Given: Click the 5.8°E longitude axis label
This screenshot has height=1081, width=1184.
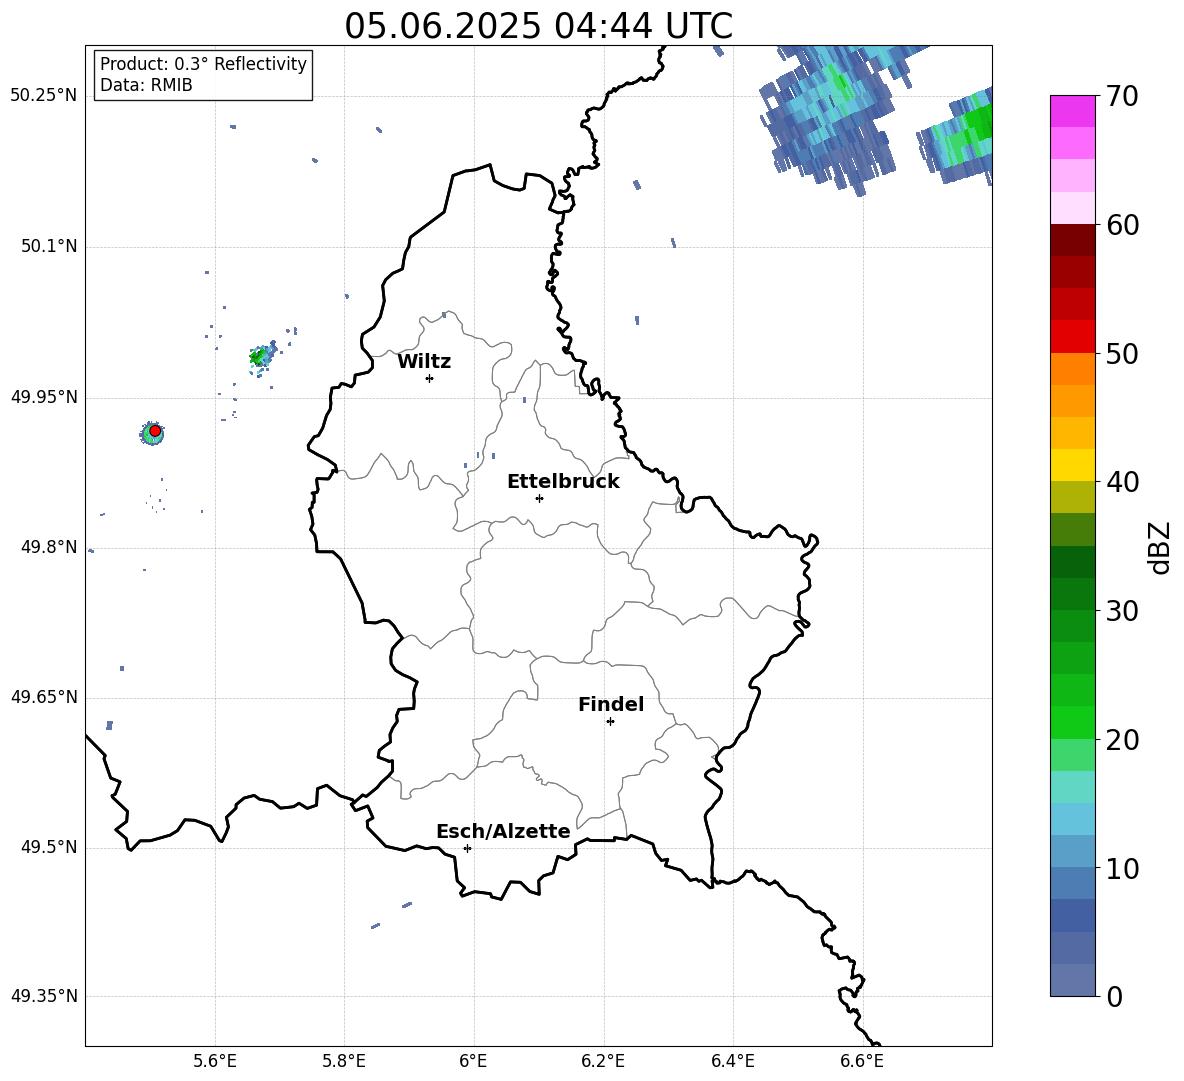Looking at the screenshot, I should pos(344,1062).
